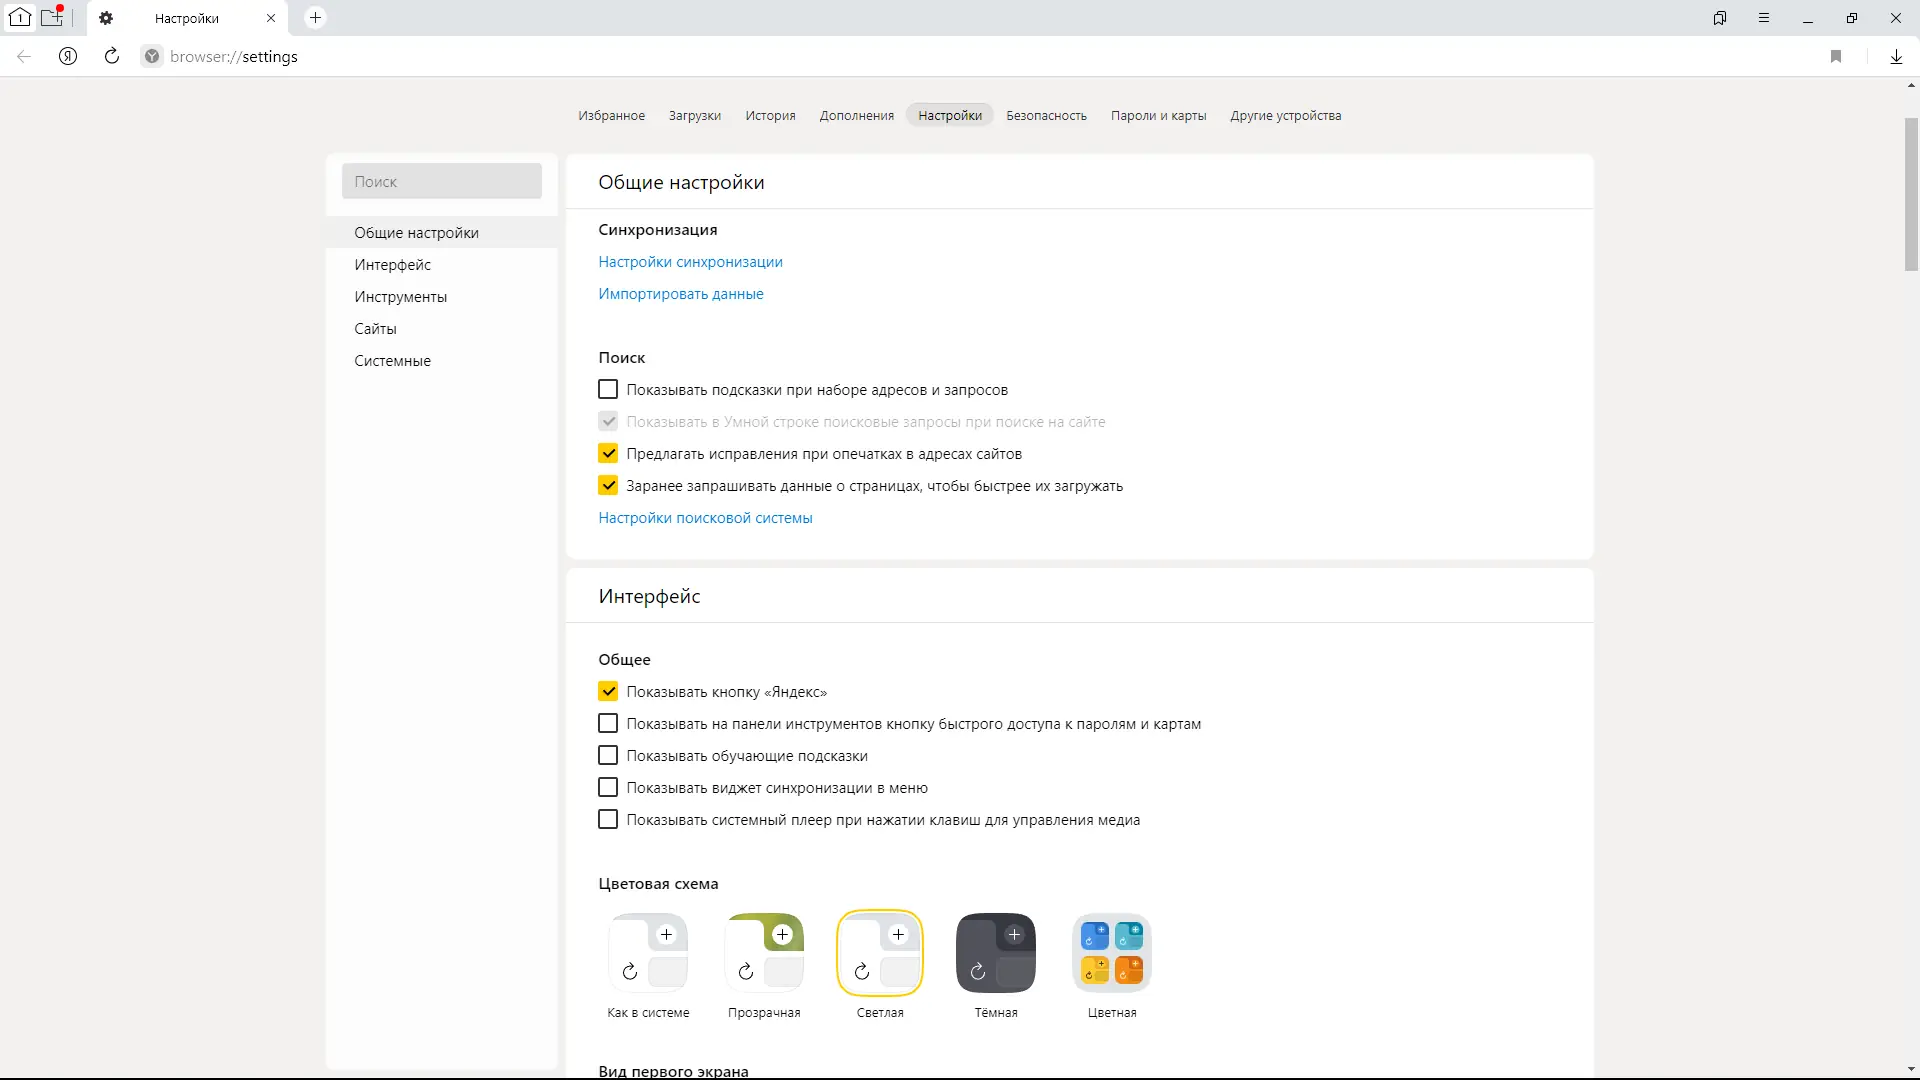Go back using the back arrow
Viewport: 1920px width, 1080px height.
[x=24, y=57]
